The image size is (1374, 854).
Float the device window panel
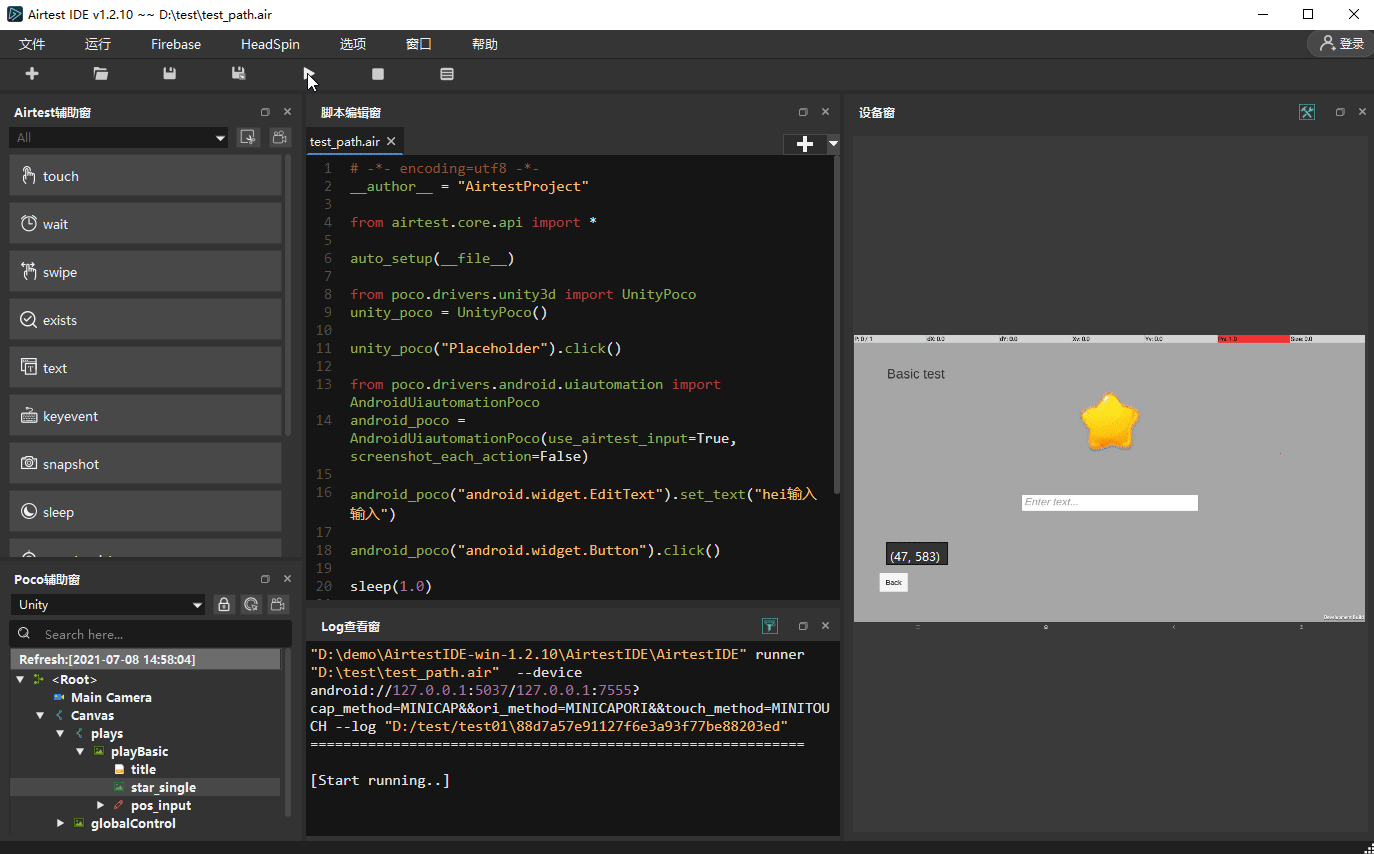click(1340, 112)
